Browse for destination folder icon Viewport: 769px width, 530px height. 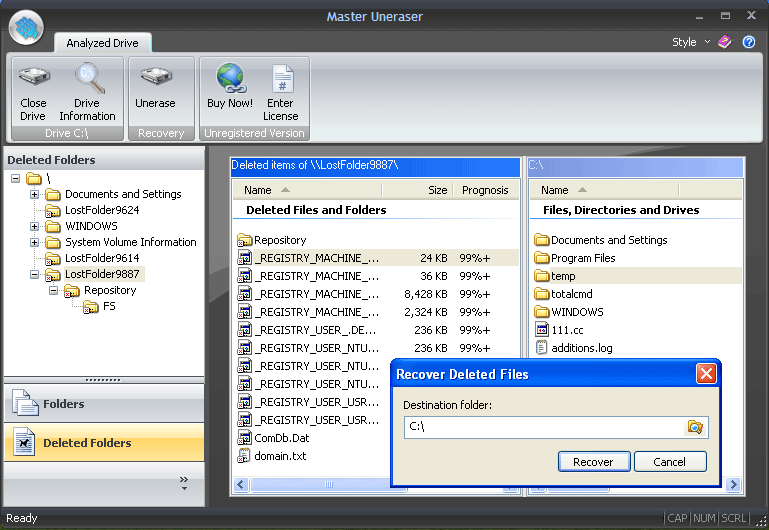(x=695, y=427)
